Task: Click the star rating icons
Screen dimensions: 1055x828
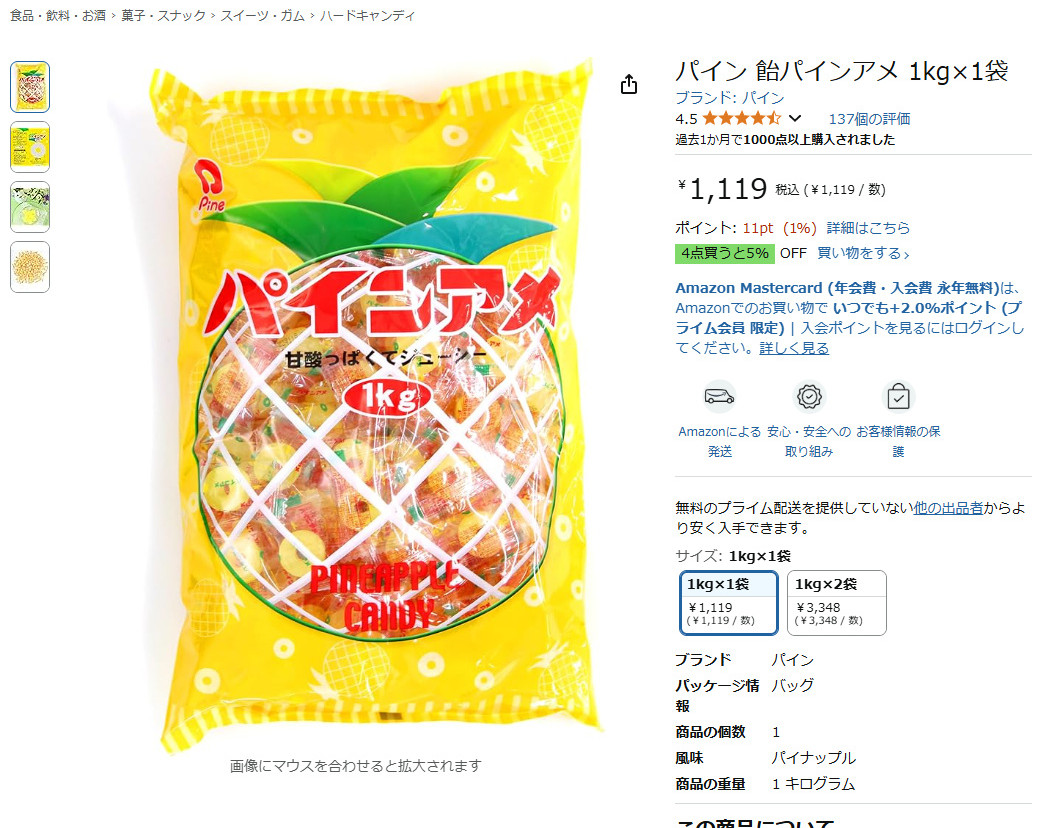Action: point(741,119)
